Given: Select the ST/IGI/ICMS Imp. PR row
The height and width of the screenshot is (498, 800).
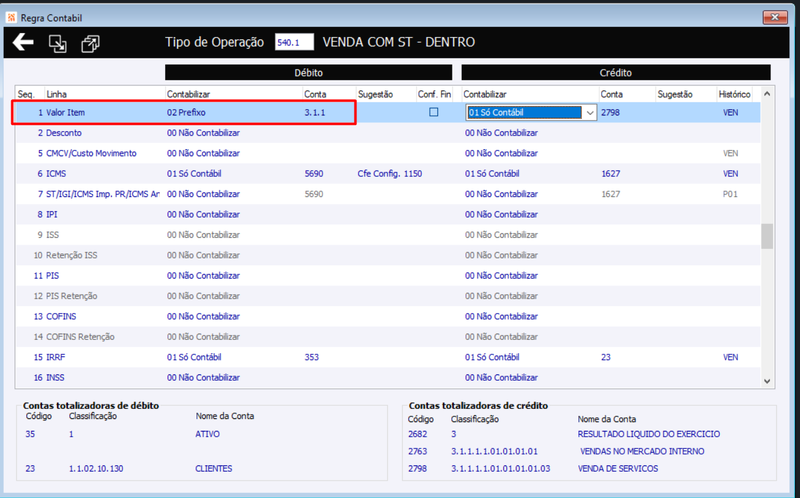Looking at the screenshot, I should (387, 194).
